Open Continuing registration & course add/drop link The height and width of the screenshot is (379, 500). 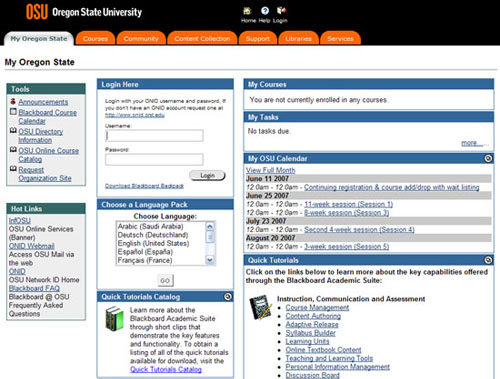392,187
